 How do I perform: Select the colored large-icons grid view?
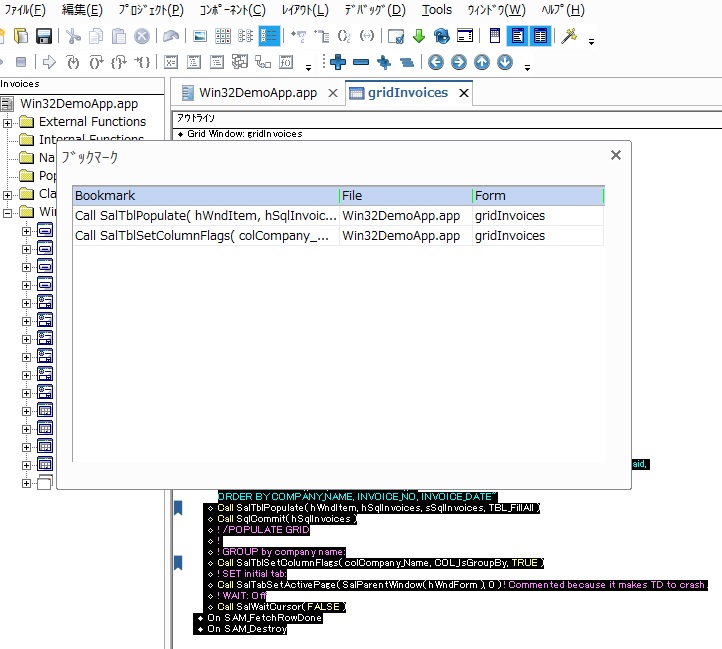click(223, 36)
